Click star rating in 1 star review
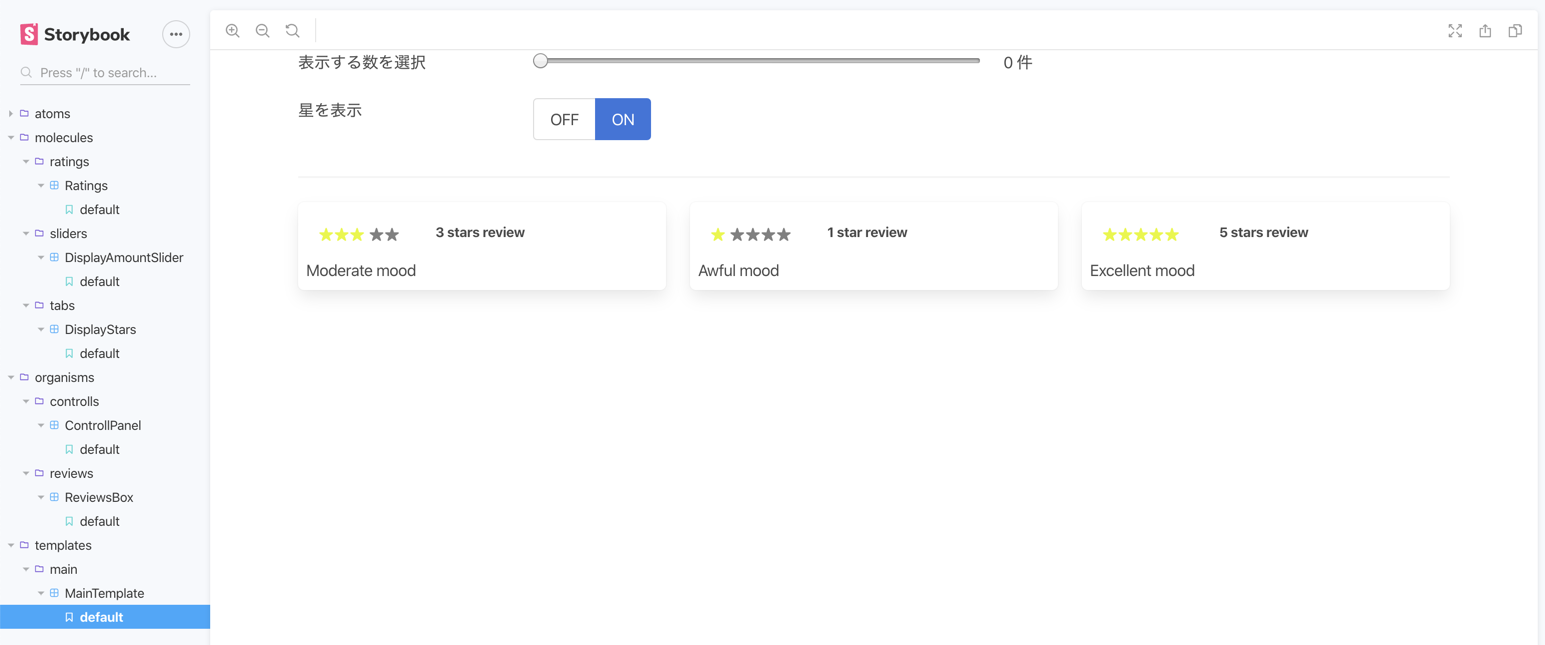 751,234
